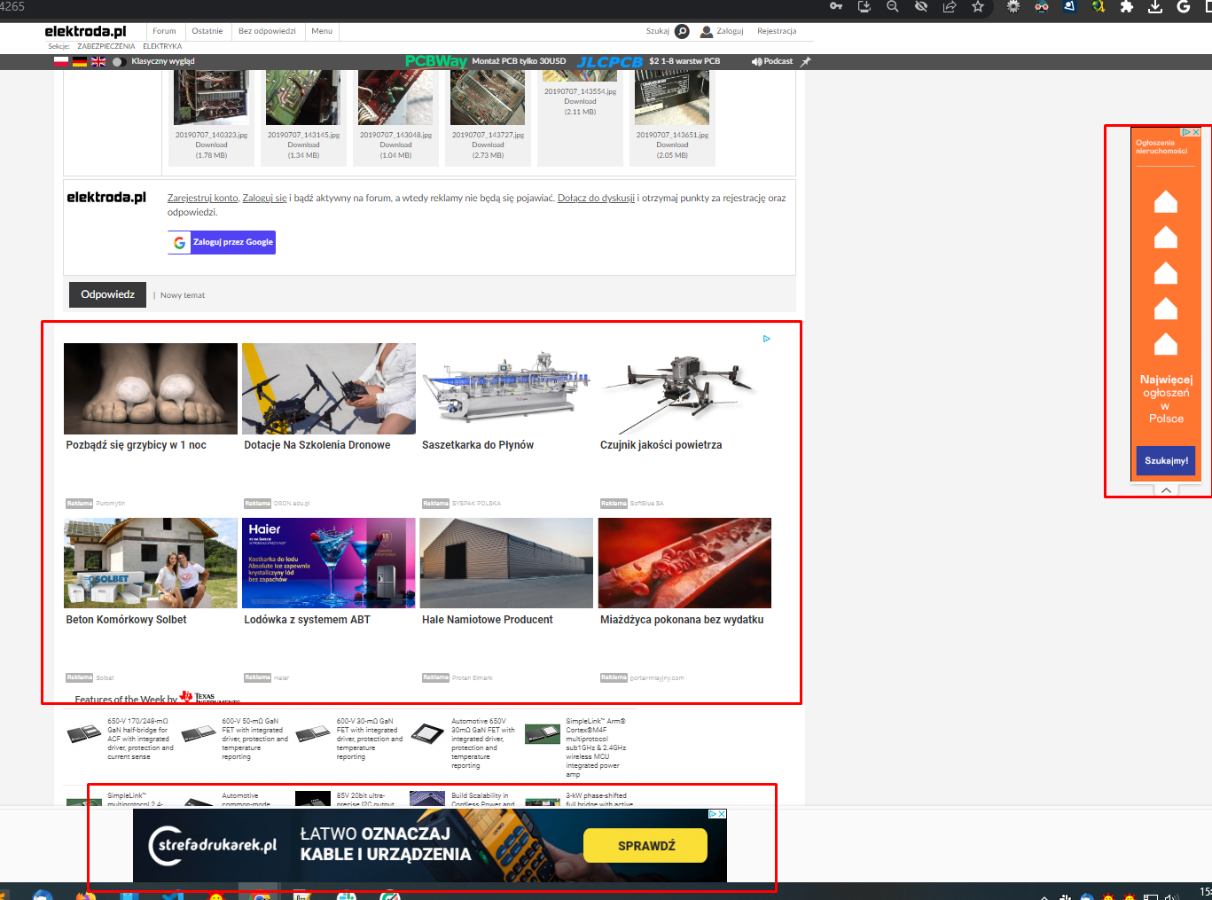Open thumbnail of 20190707_143048.jpg
The height and width of the screenshot is (900, 1212).
(396, 97)
